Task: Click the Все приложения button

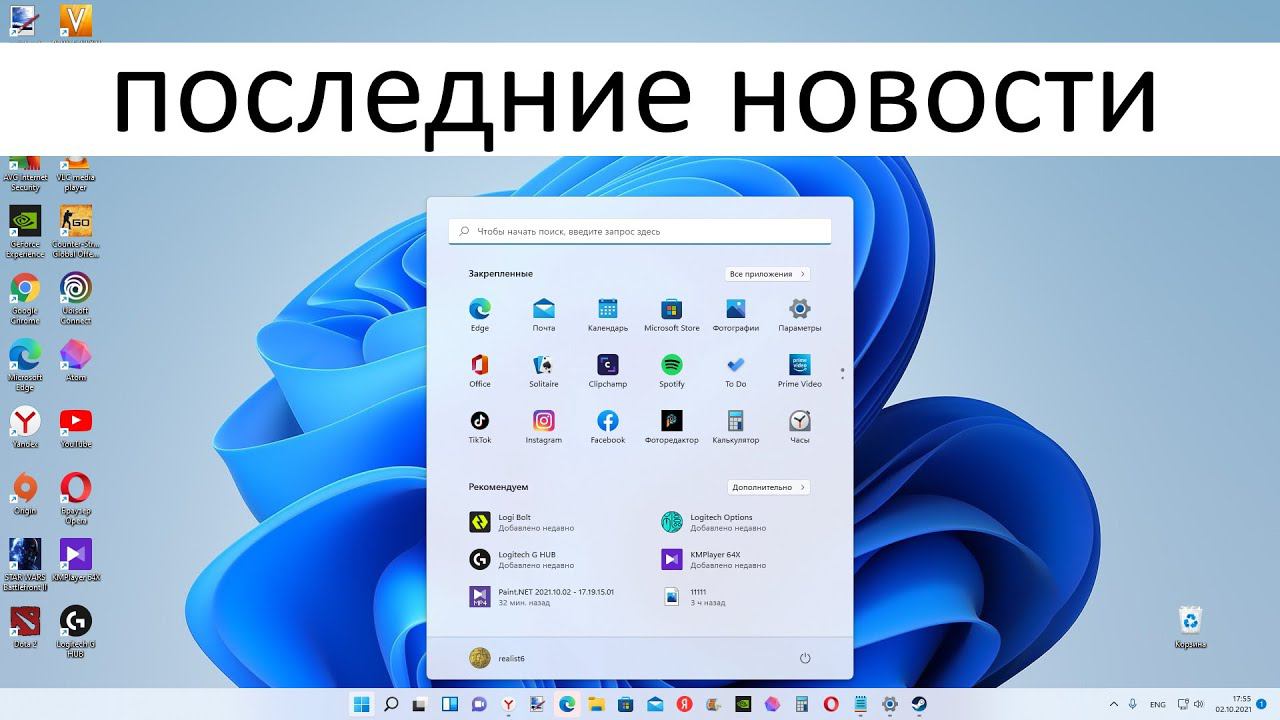Action: (768, 274)
